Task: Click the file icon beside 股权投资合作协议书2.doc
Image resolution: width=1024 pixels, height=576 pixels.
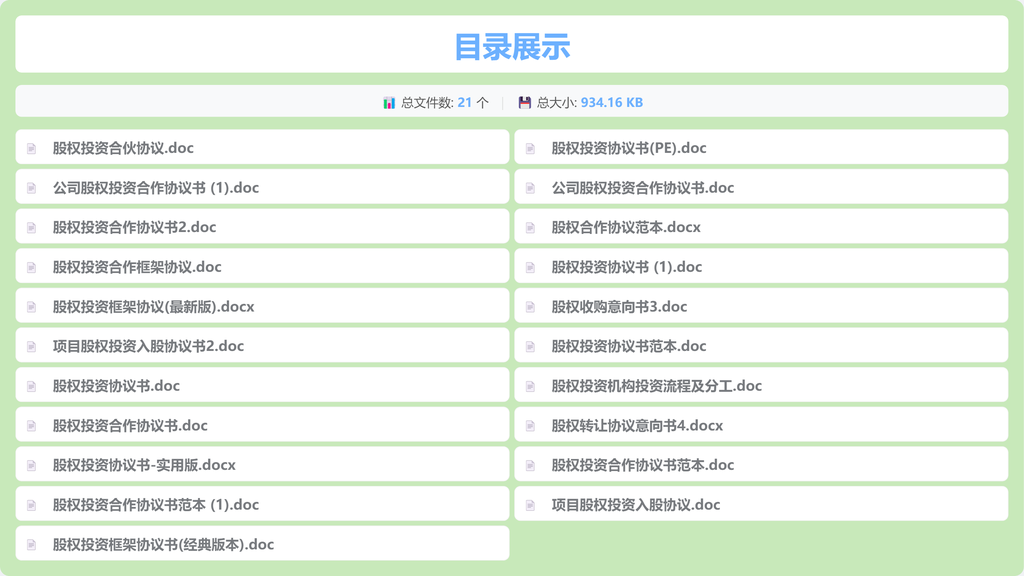Action: tap(31, 228)
